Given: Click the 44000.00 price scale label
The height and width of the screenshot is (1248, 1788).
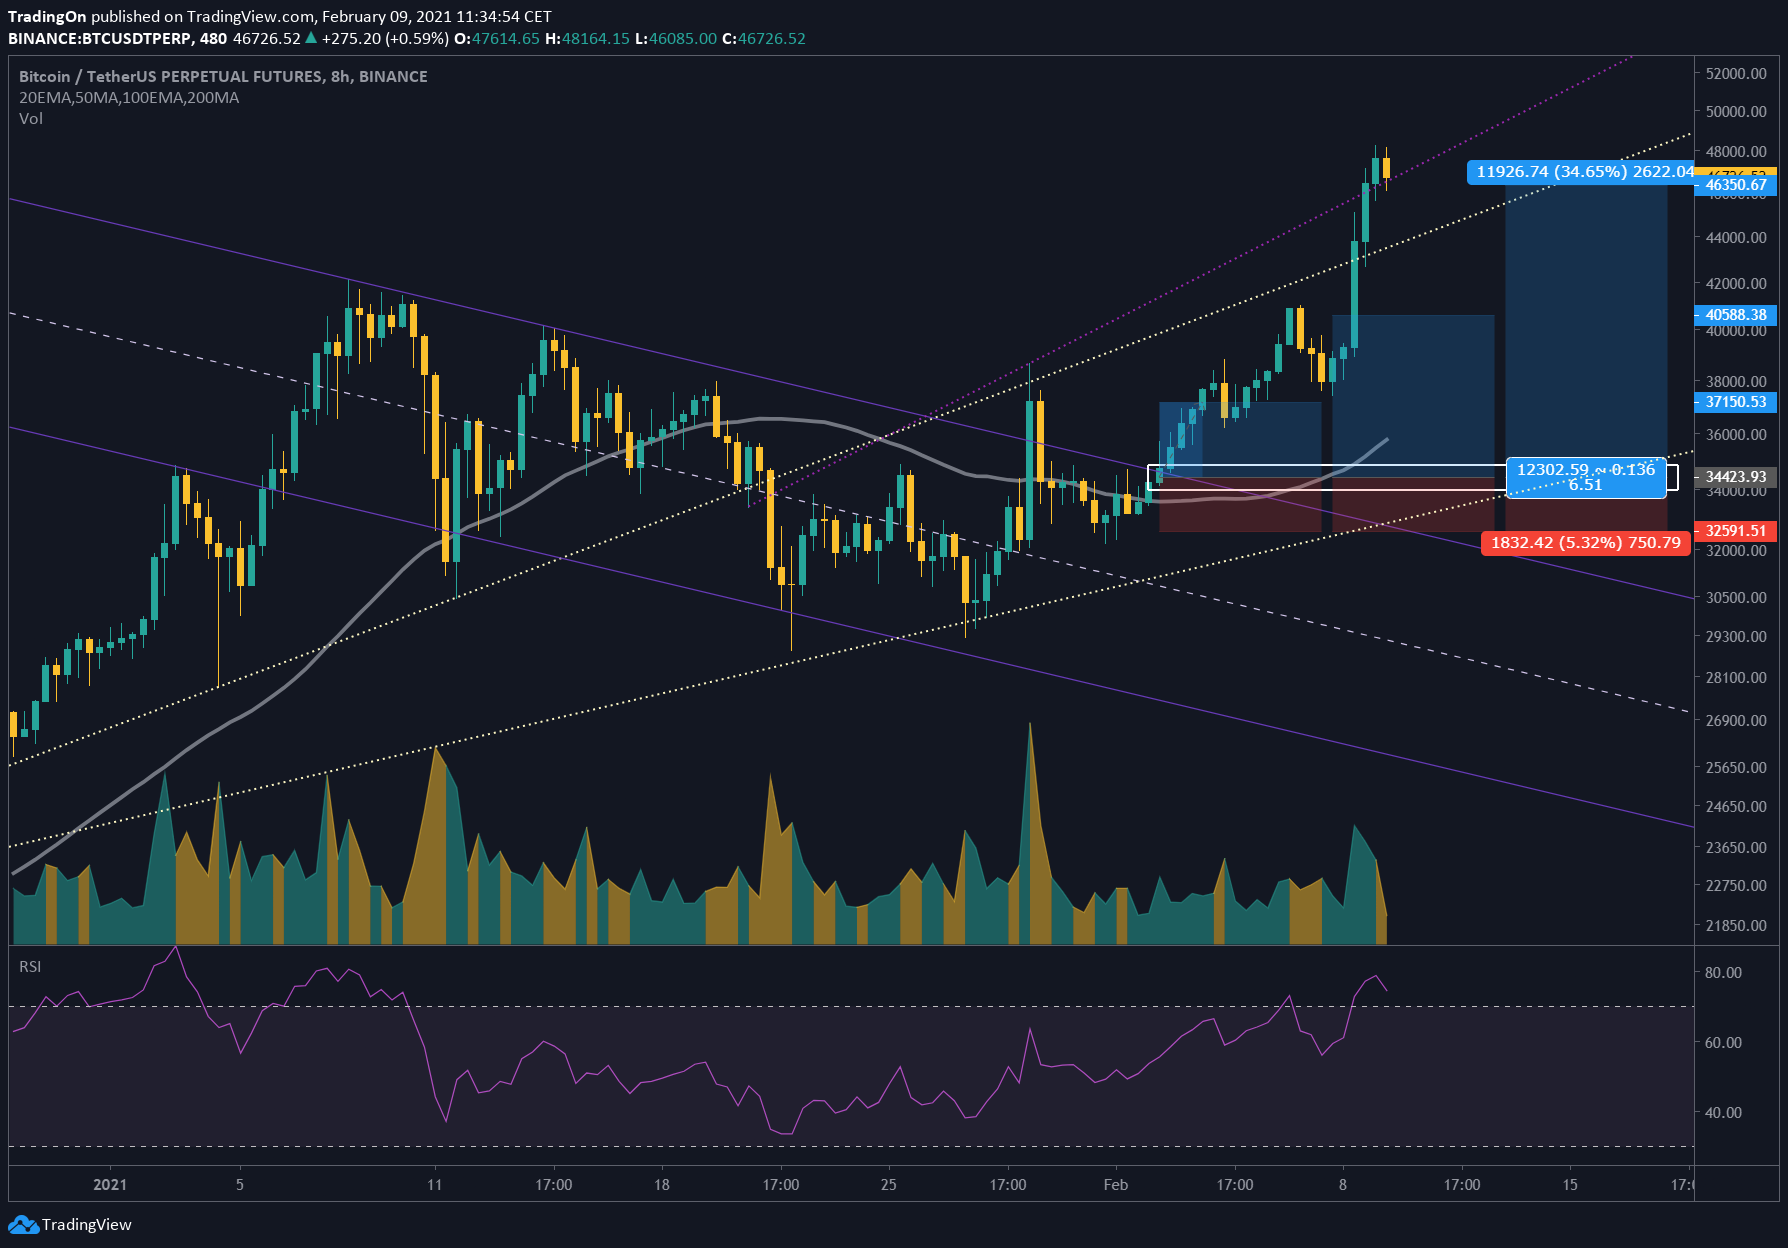Looking at the screenshot, I should [x=1736, y=238].
